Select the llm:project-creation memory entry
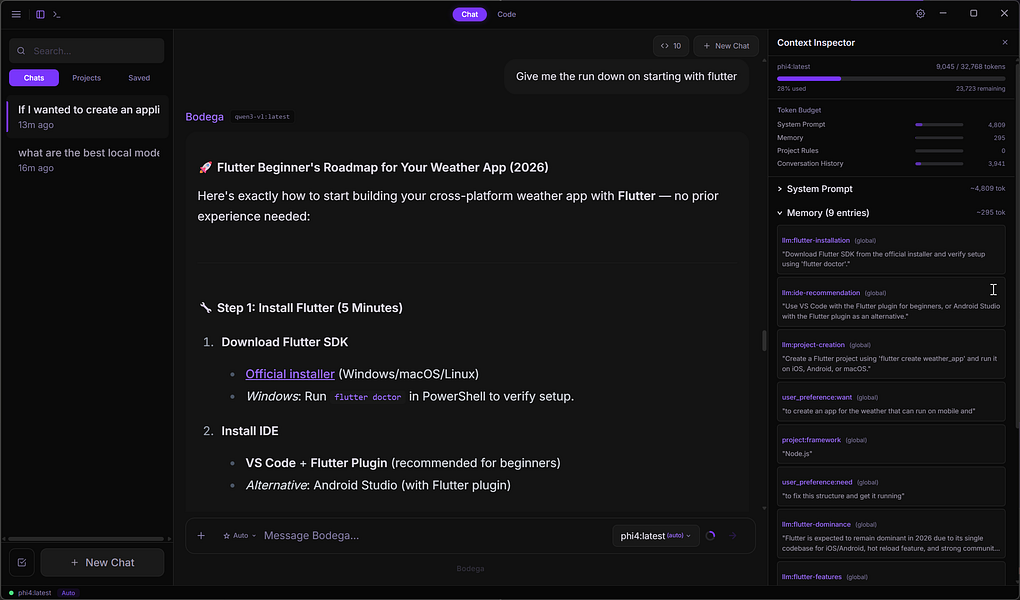1020x600 pixels. pos(891,355)
